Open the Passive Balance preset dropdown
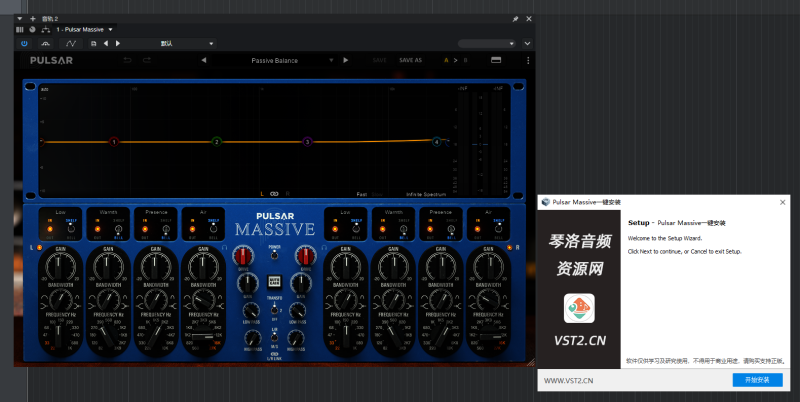 [331, 60]
